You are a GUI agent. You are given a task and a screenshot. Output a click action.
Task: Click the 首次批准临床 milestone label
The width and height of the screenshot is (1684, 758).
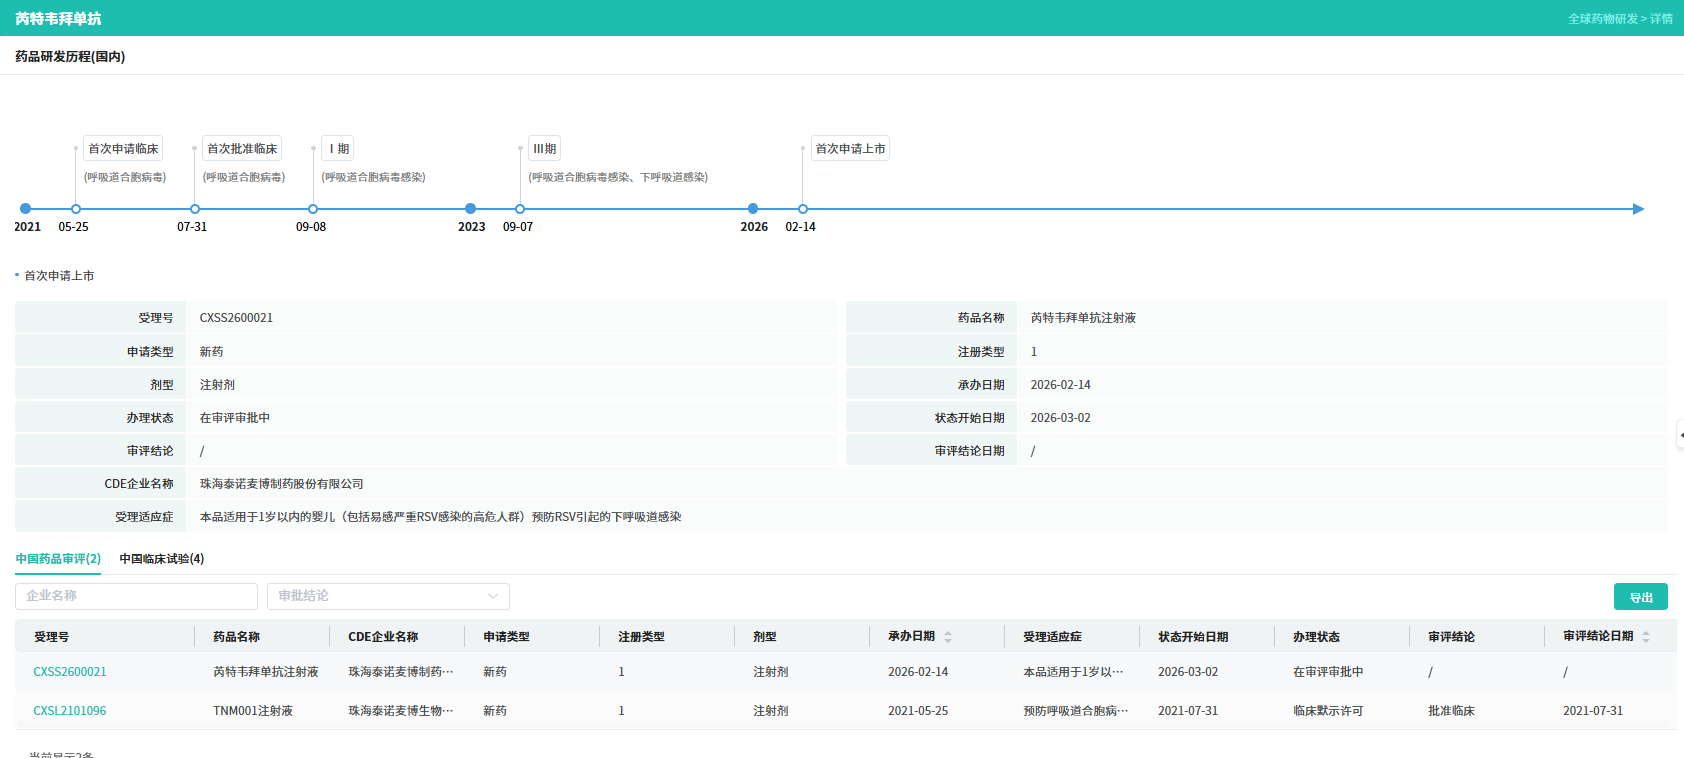click(x=242, y=149)
